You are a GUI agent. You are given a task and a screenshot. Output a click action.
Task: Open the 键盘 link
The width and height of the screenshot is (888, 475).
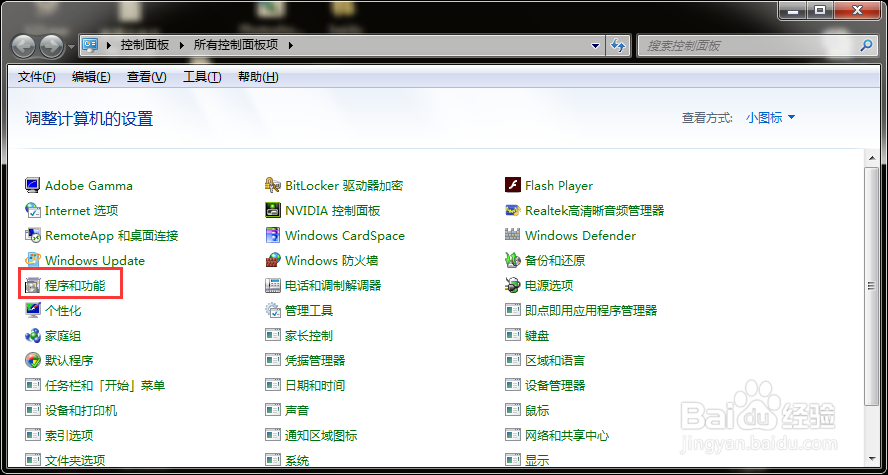(x=537, y=335)
